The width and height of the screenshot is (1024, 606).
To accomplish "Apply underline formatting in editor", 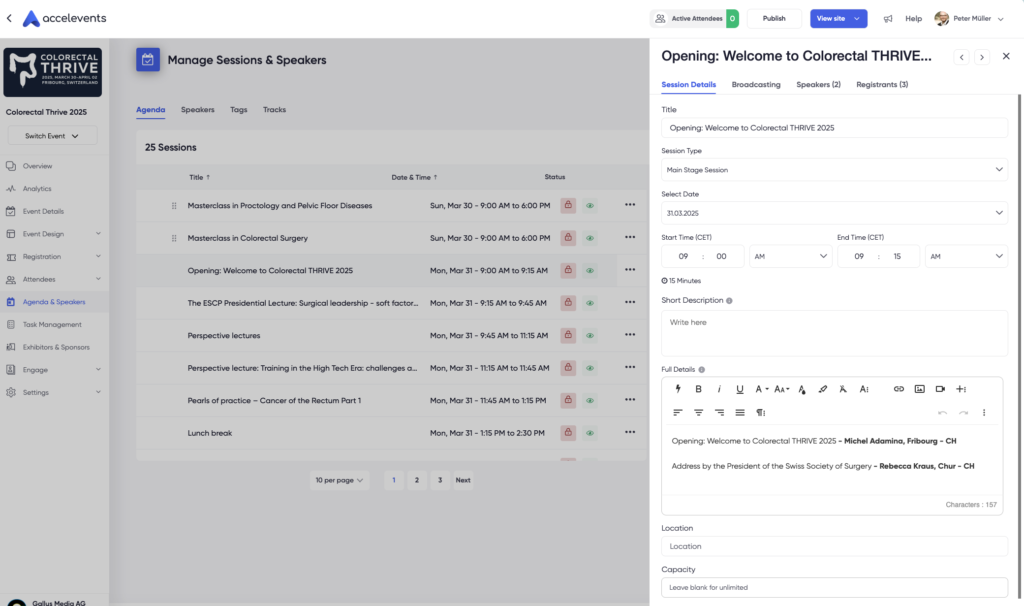I will 740,389.
